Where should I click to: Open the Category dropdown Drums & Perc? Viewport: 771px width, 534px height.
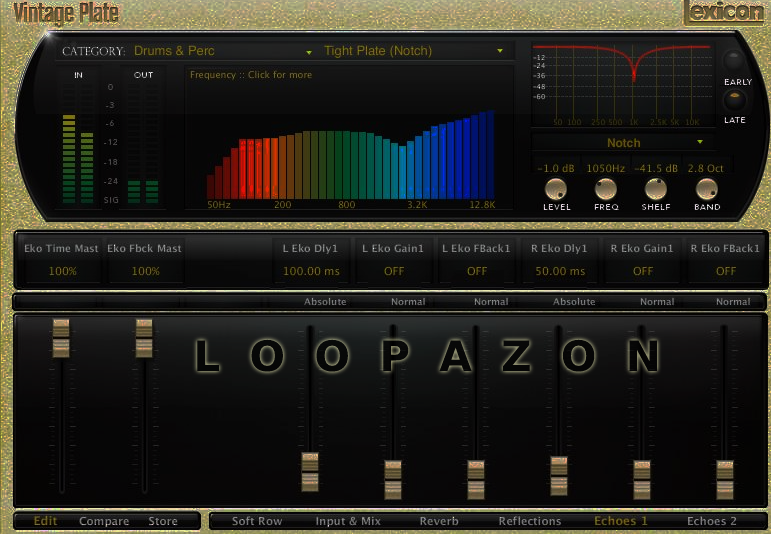coord(222,51)
